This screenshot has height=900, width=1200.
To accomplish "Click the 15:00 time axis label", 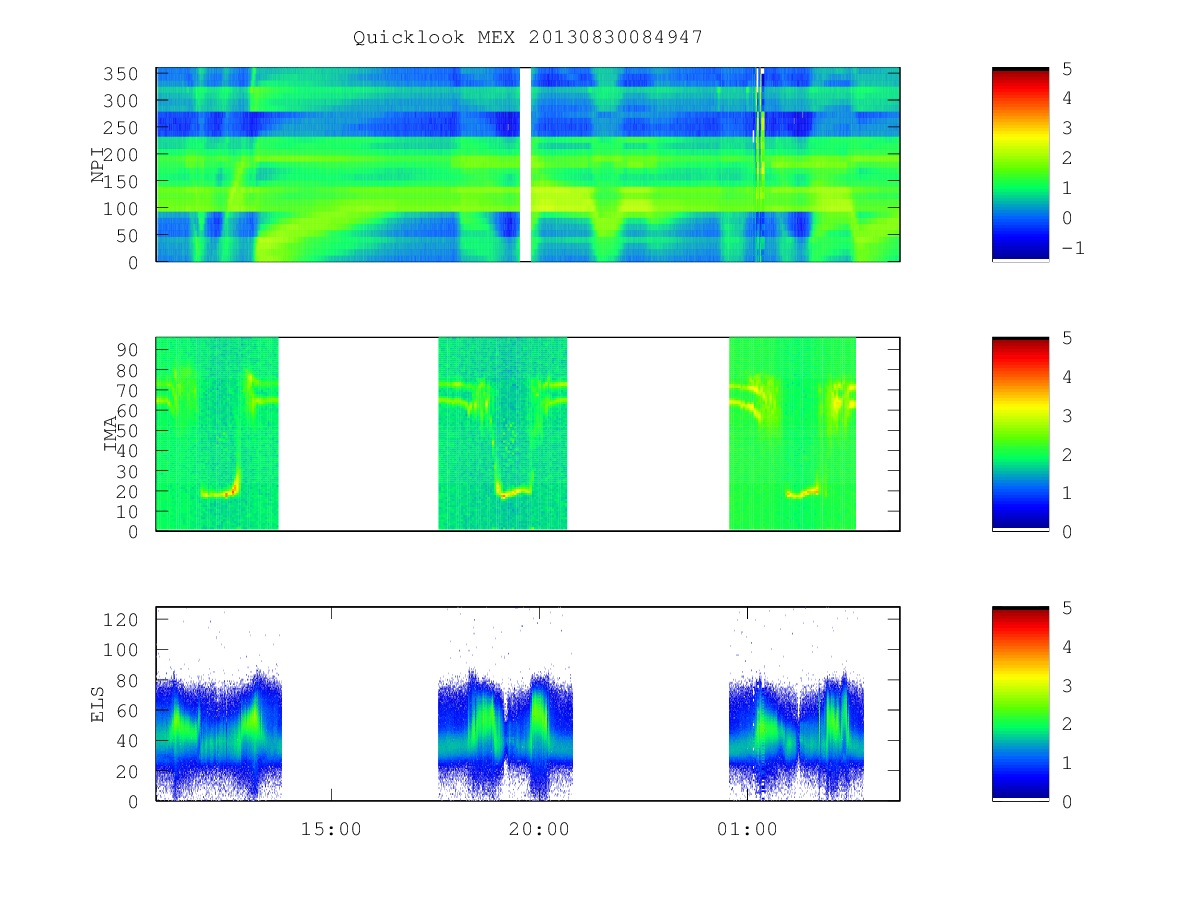I will (331, 829).
